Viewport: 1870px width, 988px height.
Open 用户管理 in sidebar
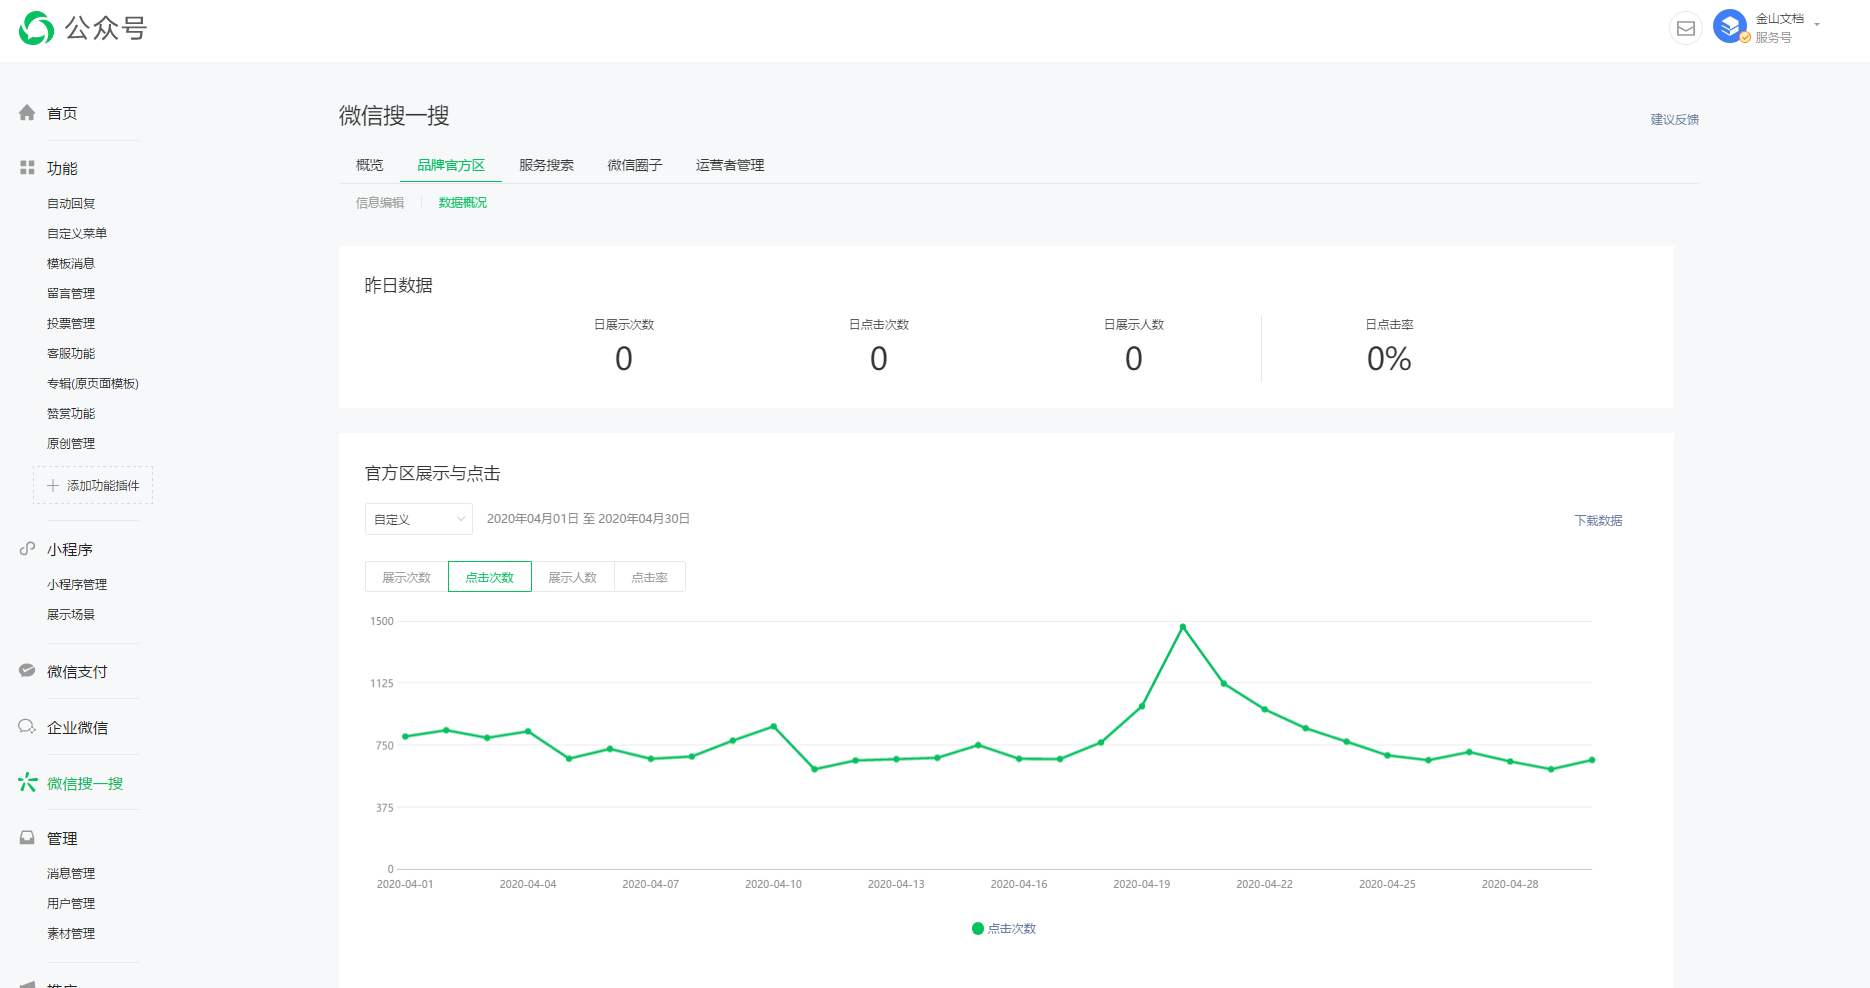71,903
